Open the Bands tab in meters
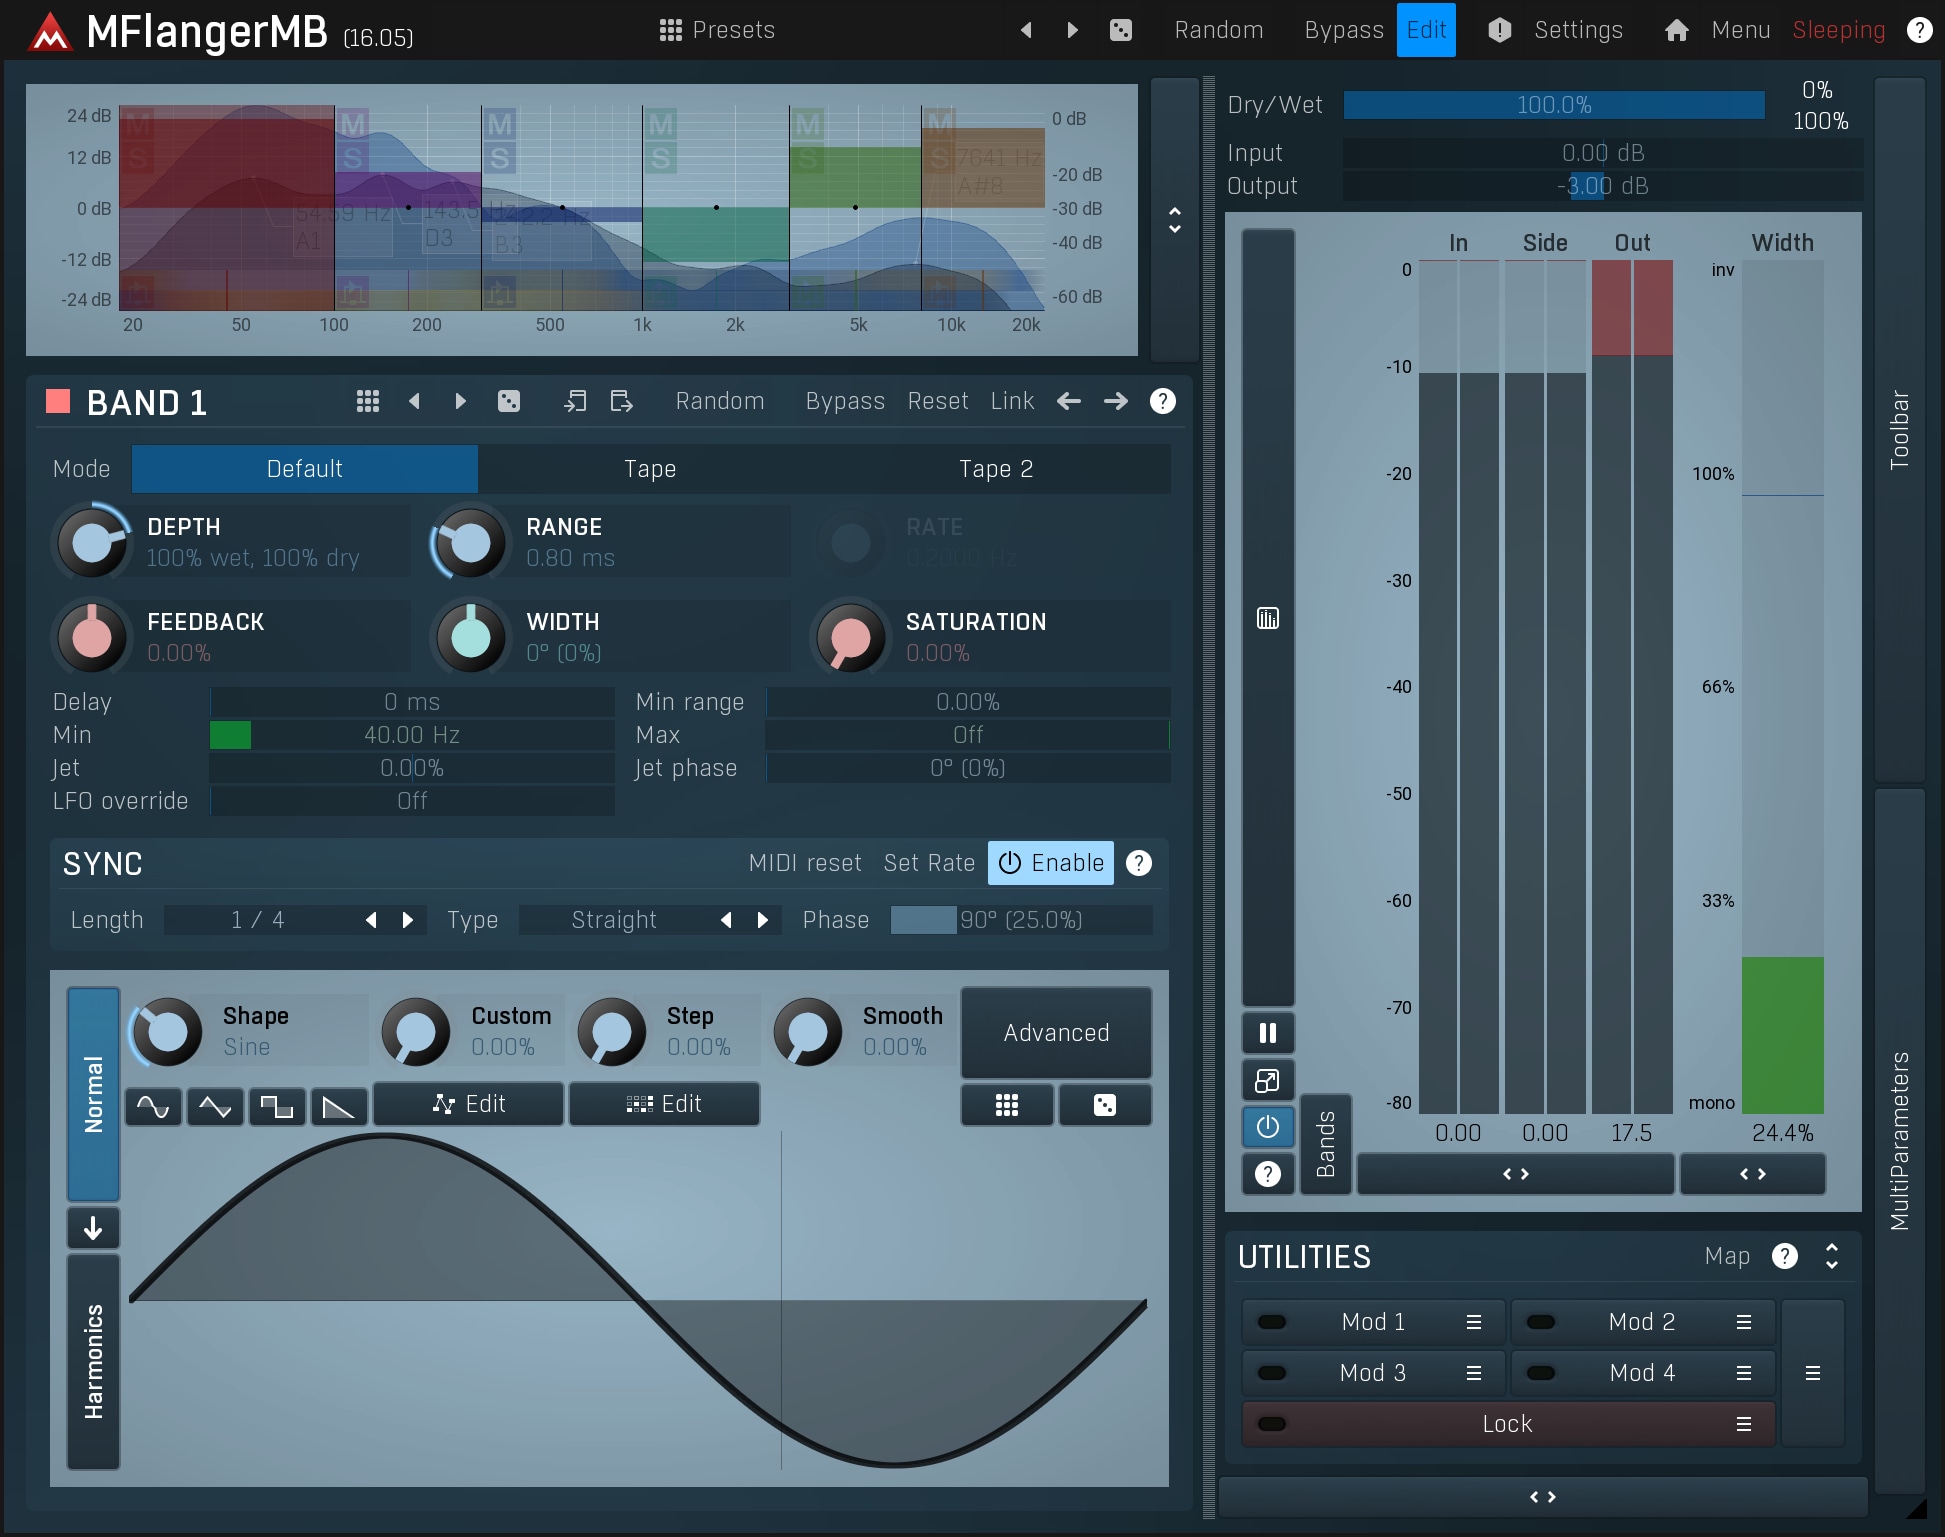The image size is (1945, 1537). 1326,1144
